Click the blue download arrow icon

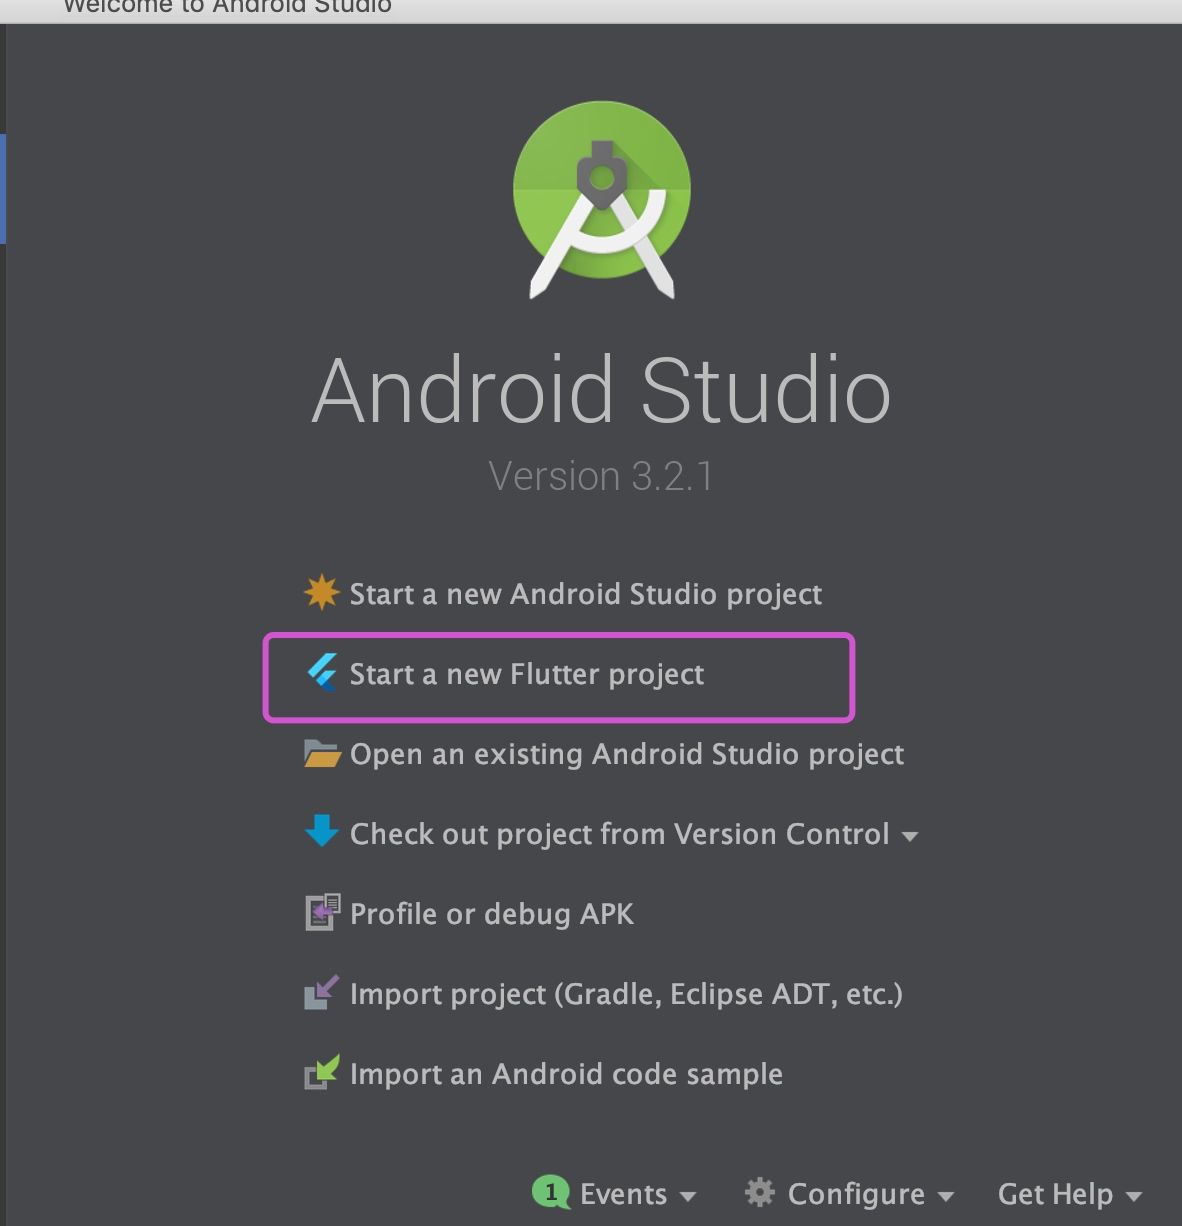point(321,831)
